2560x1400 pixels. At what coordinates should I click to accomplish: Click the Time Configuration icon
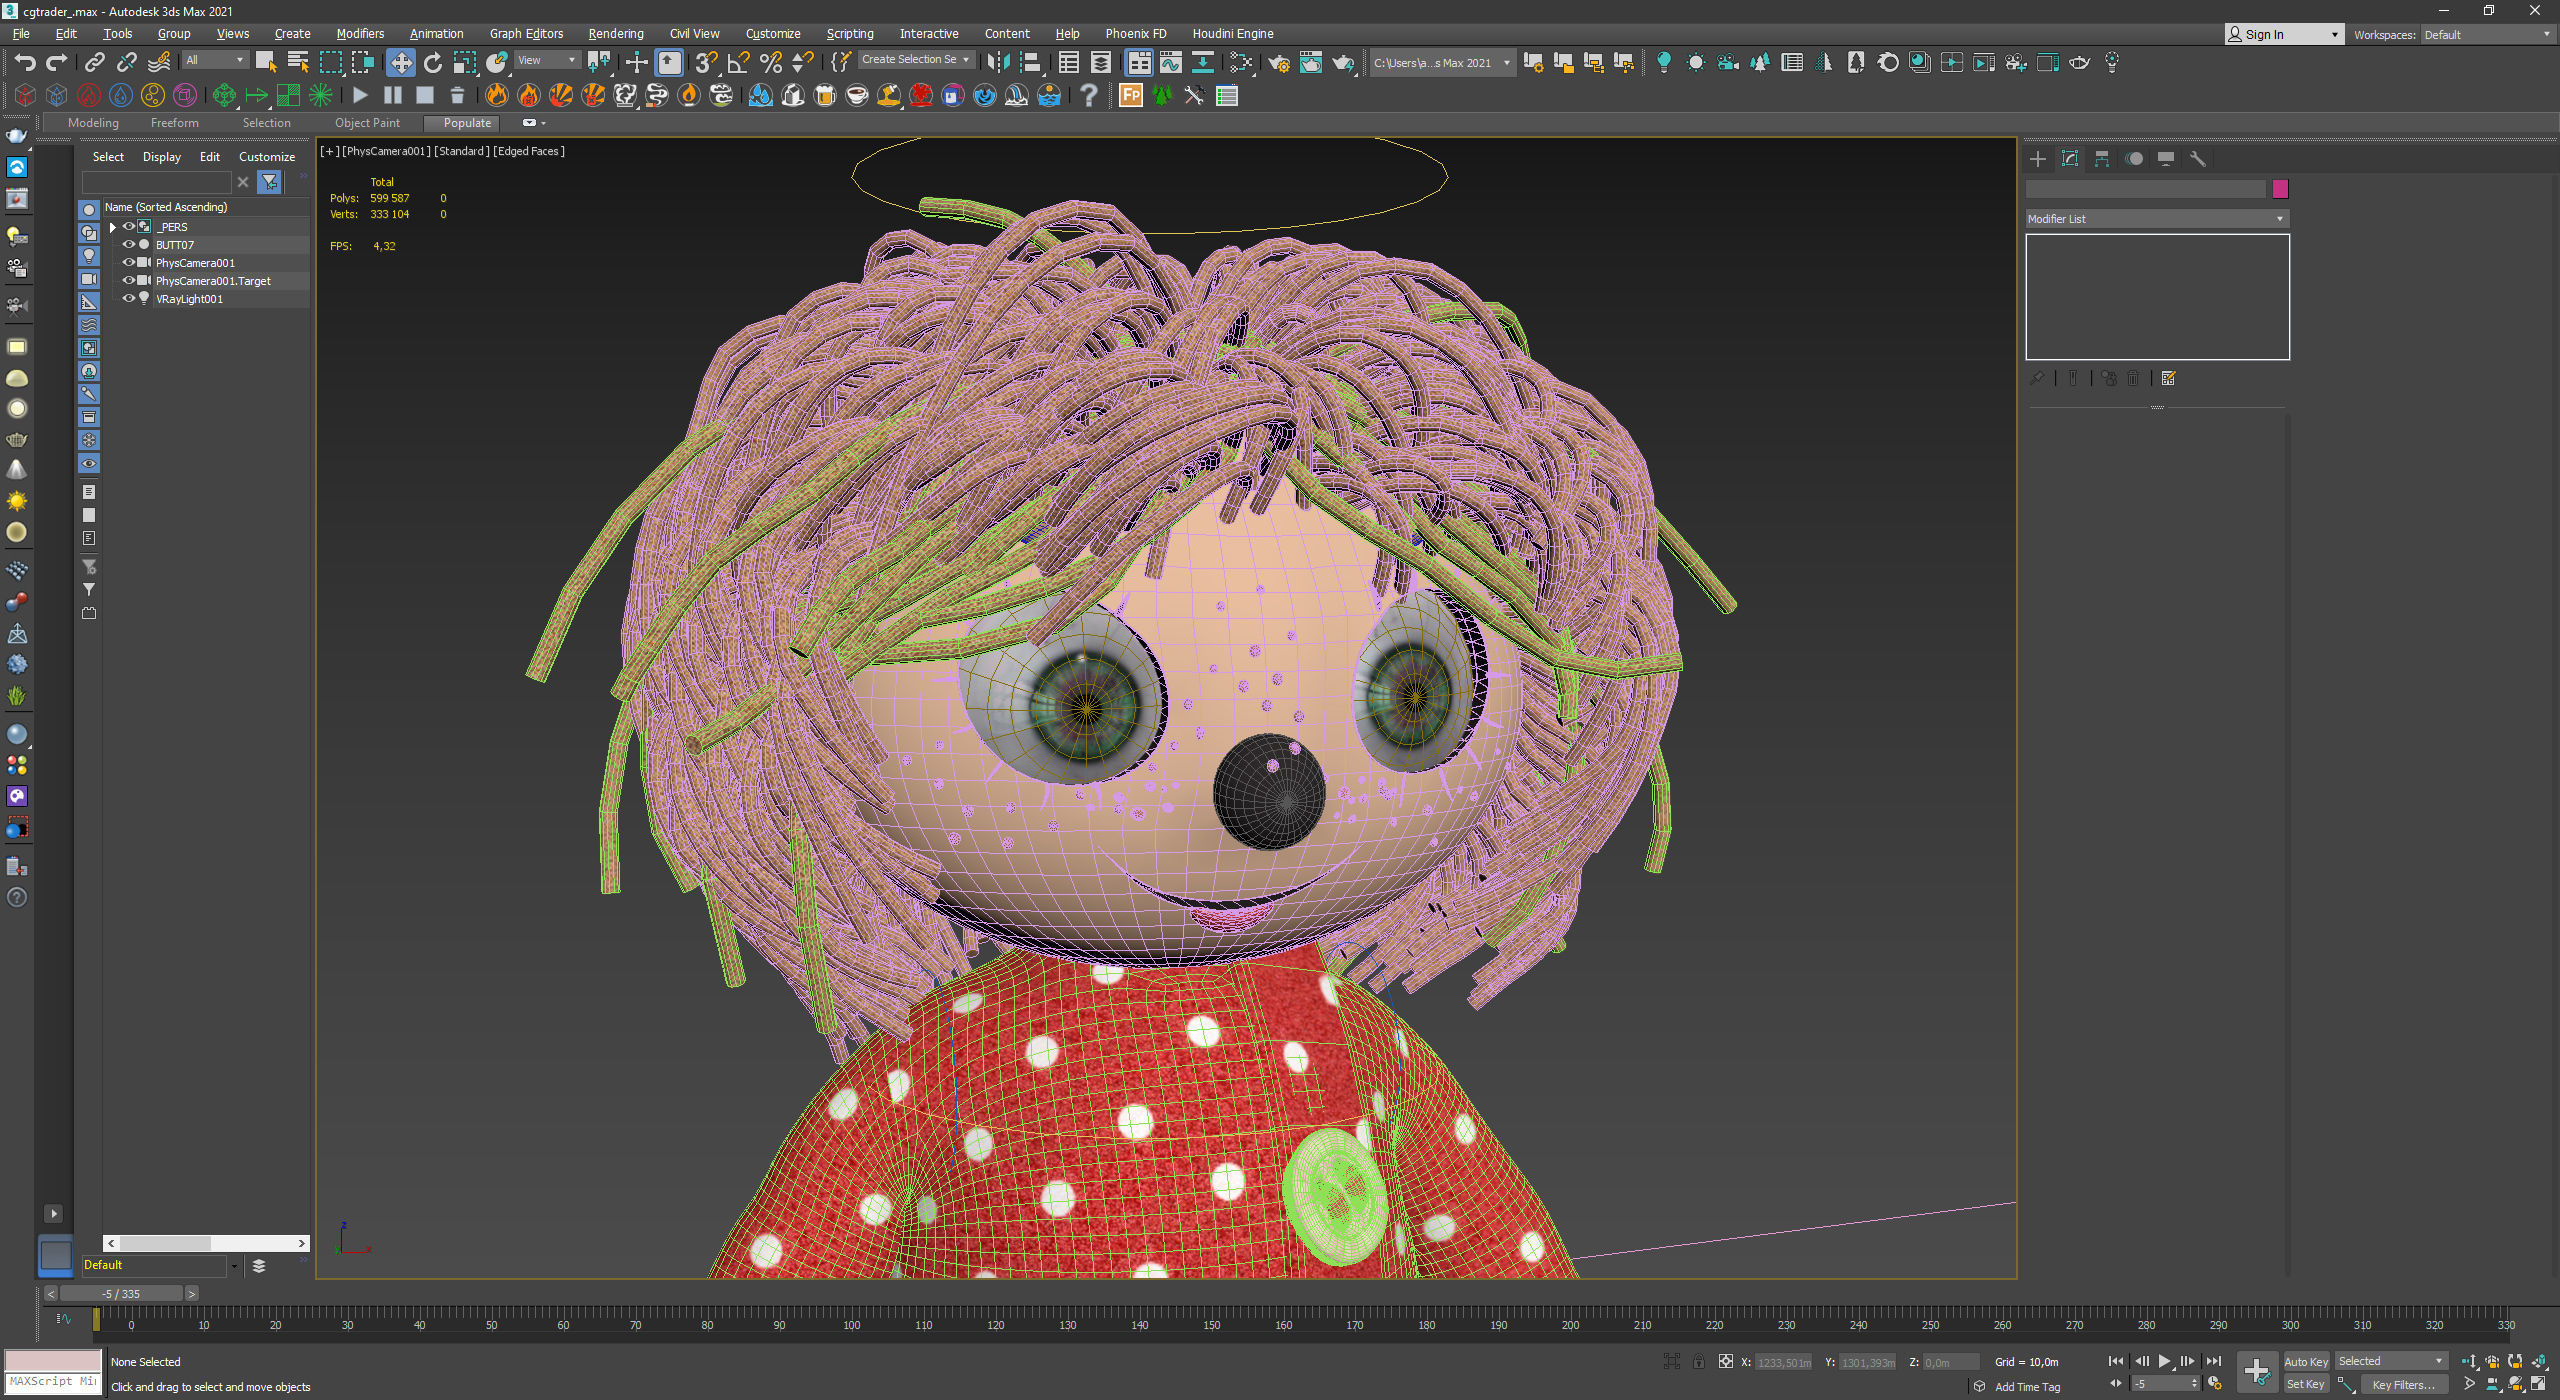(2217, 1384)
